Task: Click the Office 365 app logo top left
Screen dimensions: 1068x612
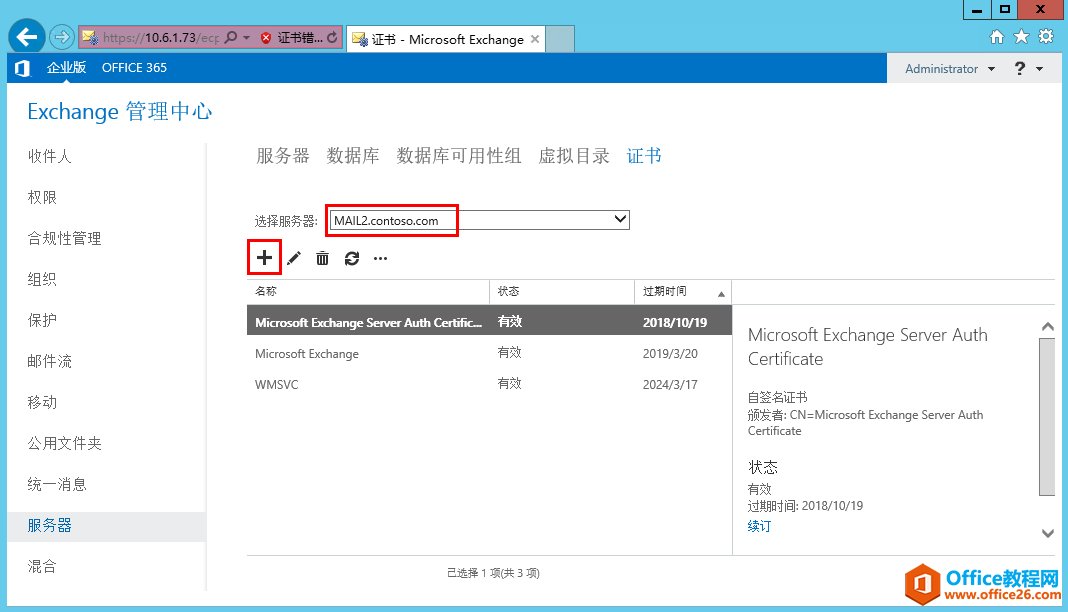Action: 21,68
